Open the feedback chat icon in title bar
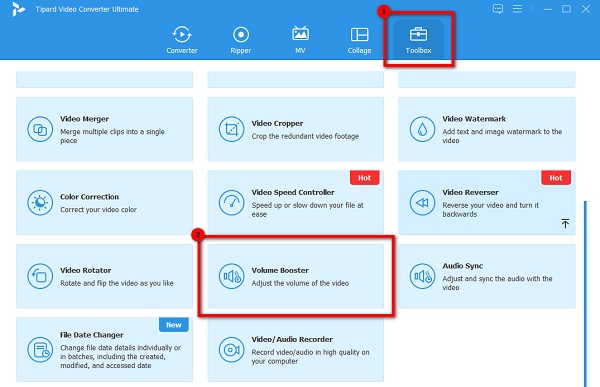 498,9
